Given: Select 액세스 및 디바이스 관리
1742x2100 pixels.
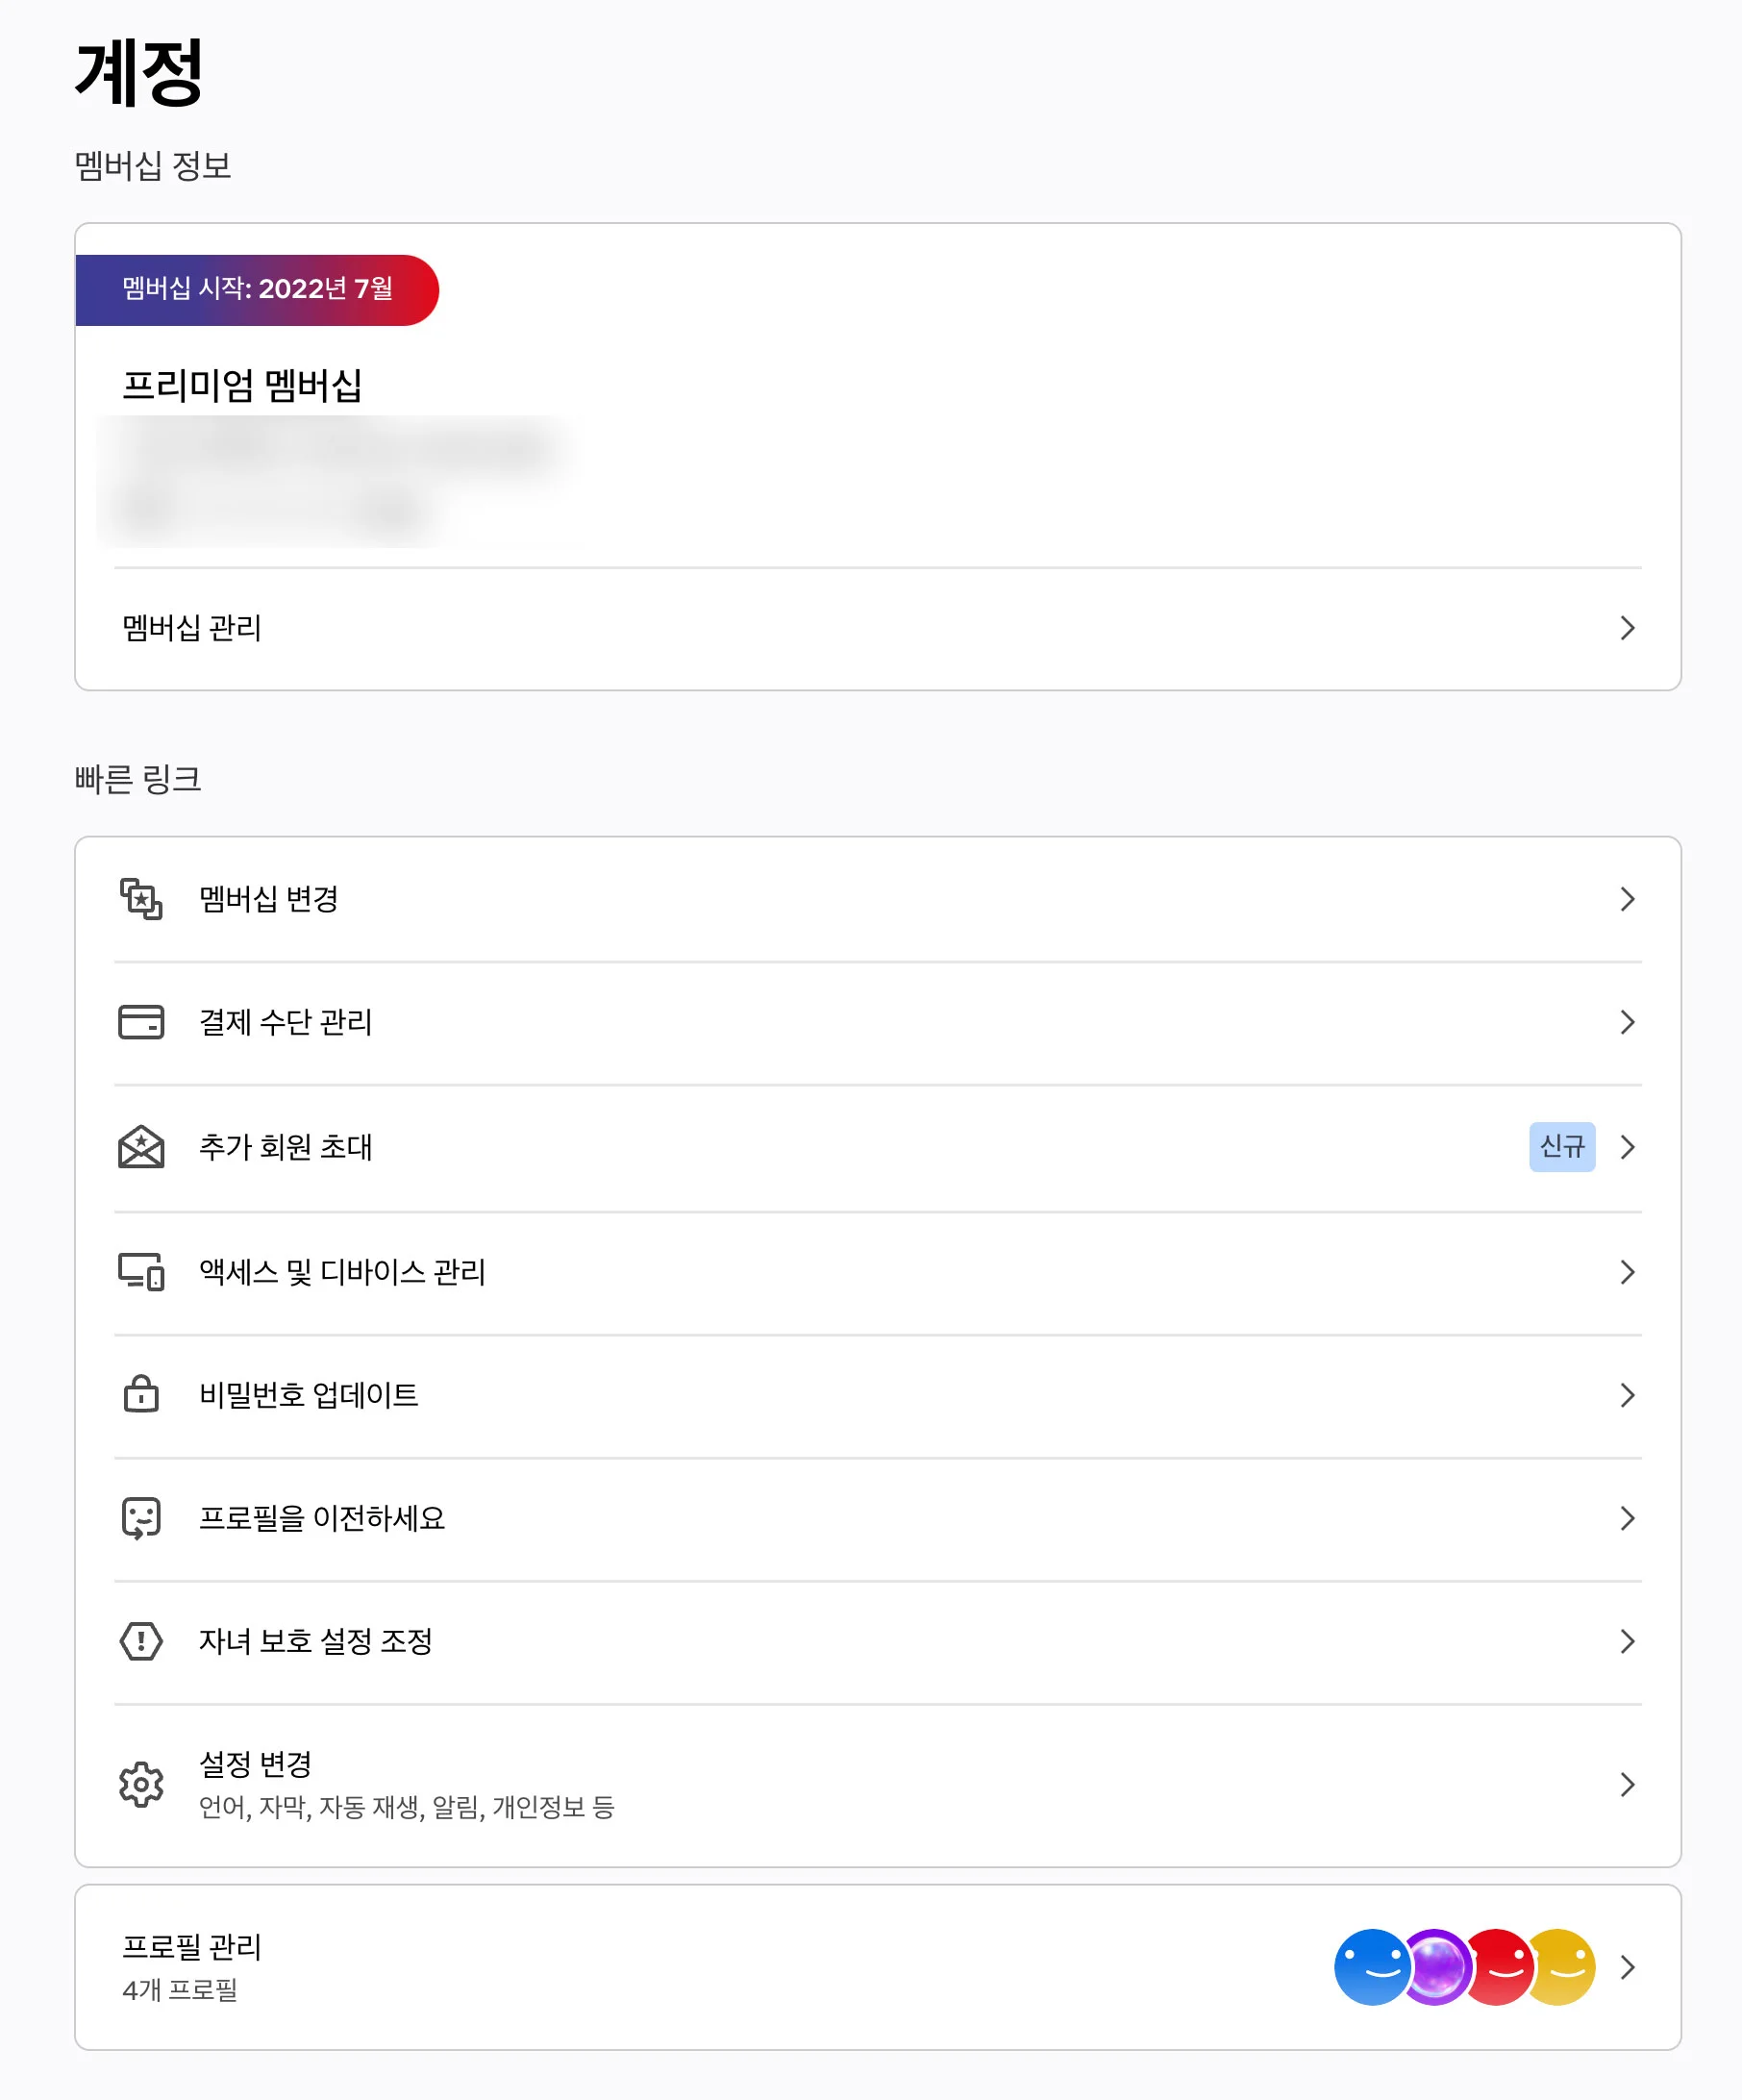Looking at the screenshot, I should point(342,1272).
